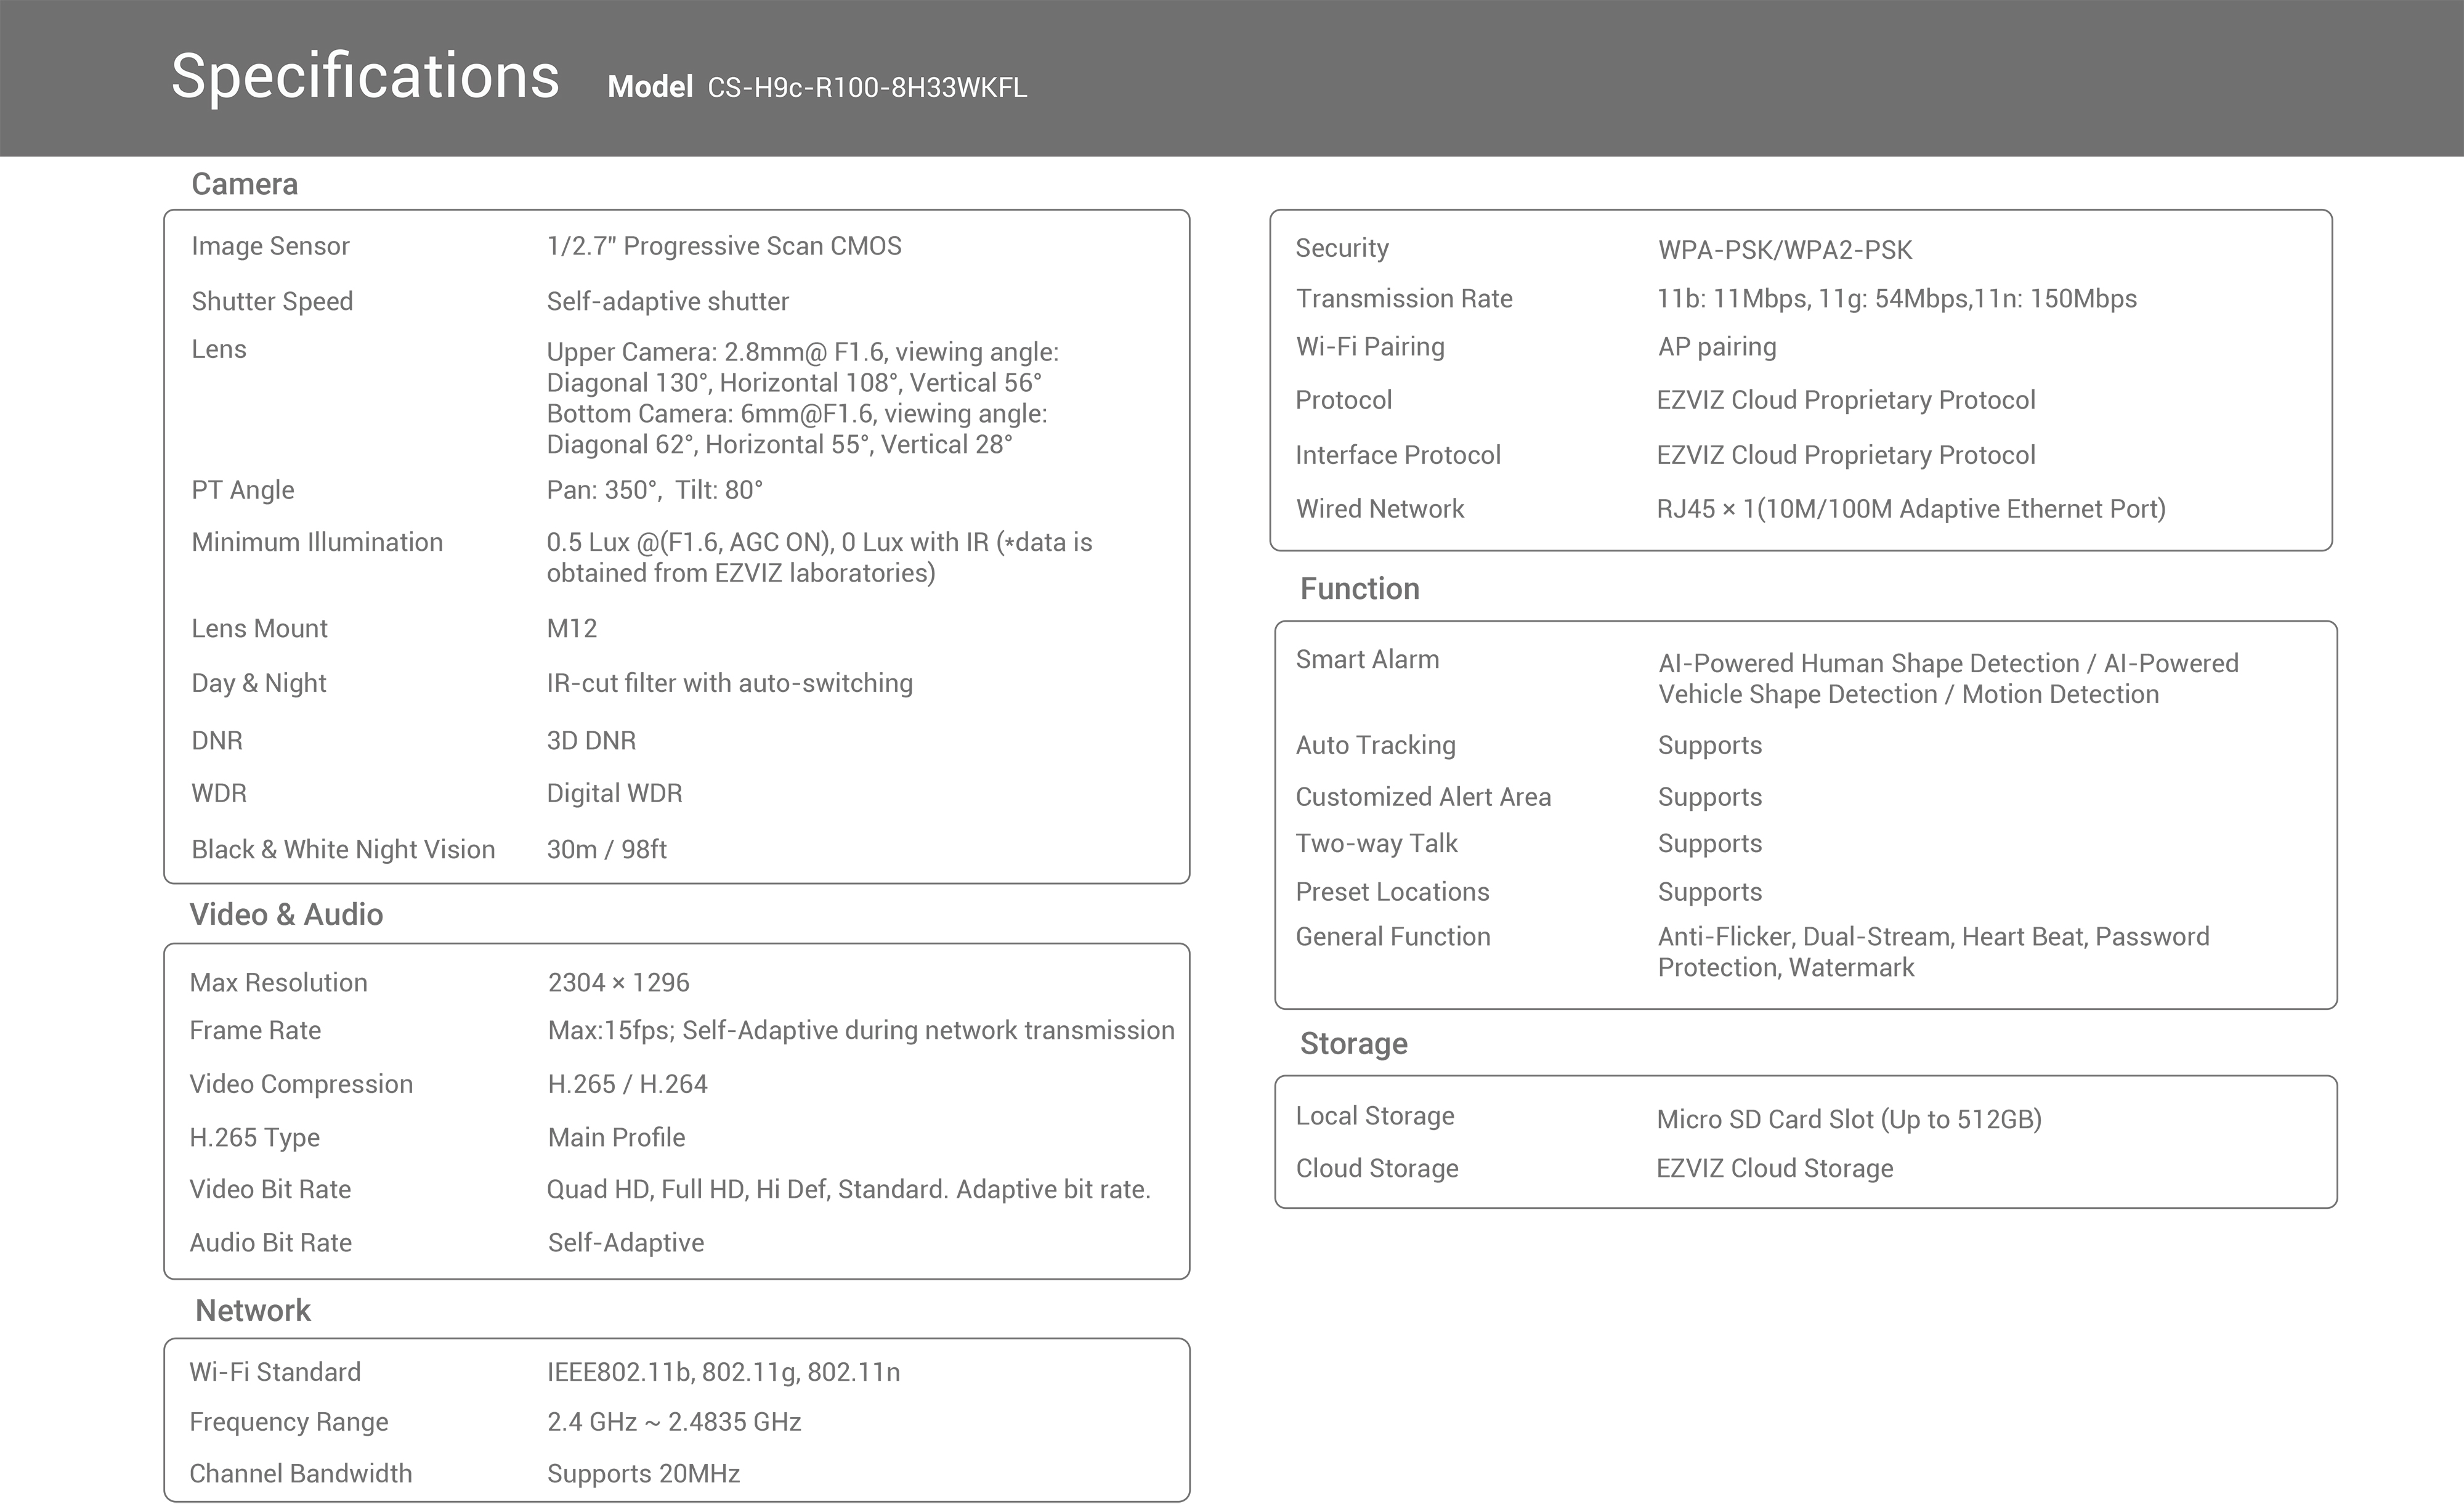Click the PT Angle pan tilt value

point(654,490)
